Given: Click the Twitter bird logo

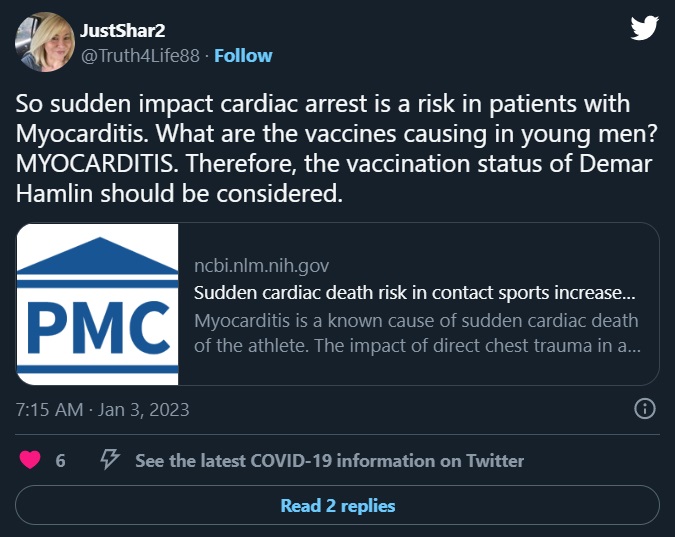Looking at the screenshot, I should tap(645, 28).
